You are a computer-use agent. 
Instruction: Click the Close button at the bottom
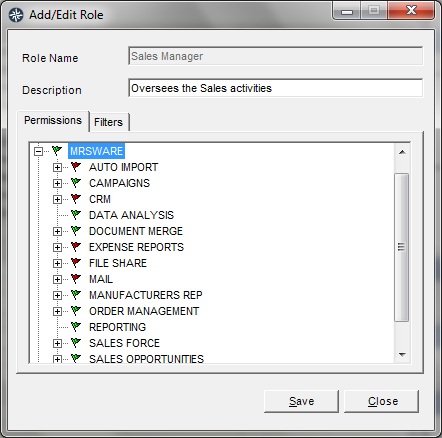click(x=382, y=401)
